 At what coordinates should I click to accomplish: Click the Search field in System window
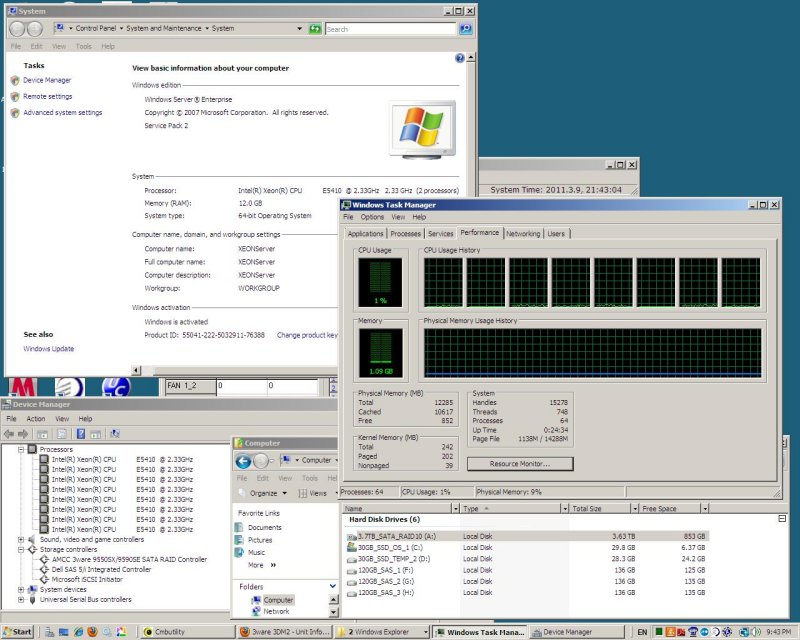tap(391, 29)
